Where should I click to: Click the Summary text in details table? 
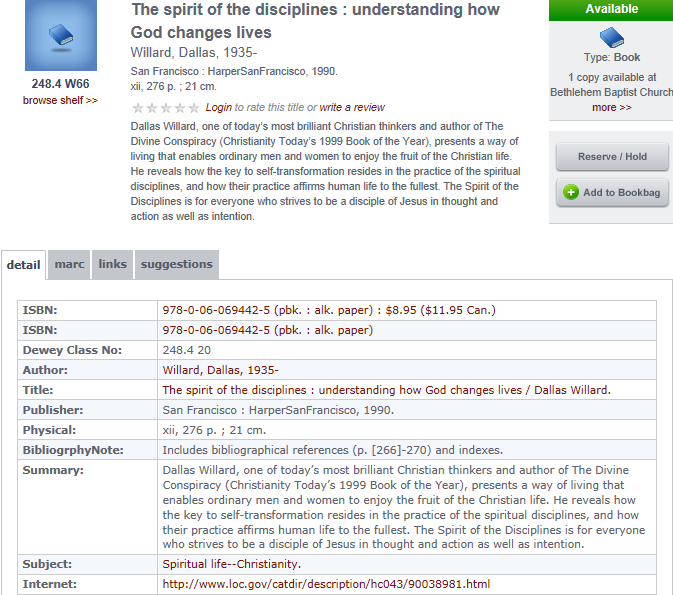coord(403,507)
